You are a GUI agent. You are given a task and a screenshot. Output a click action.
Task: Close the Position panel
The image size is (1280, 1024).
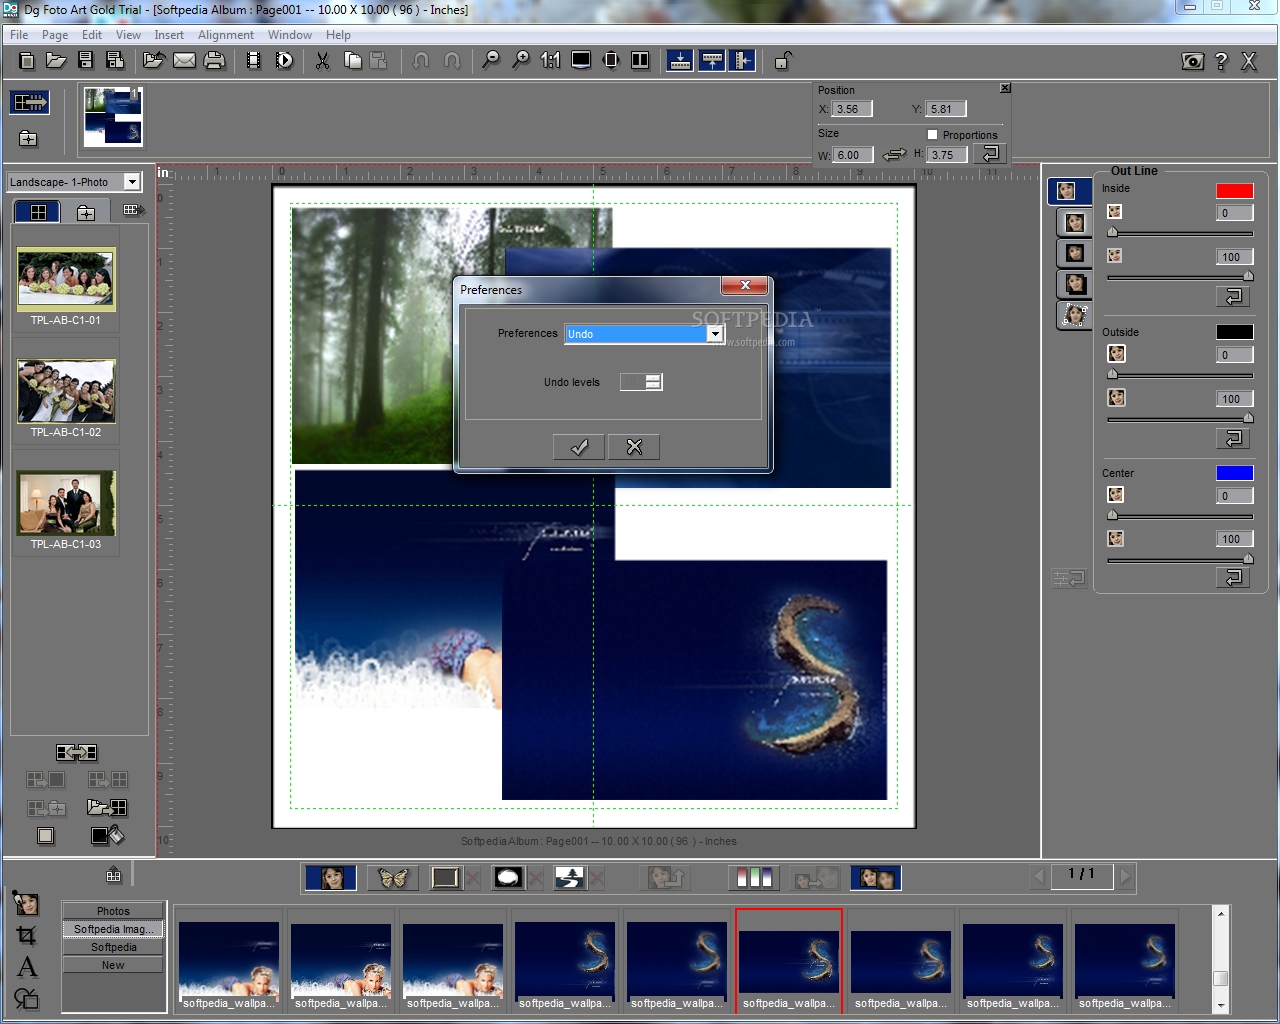click(x=1005, y=88)
